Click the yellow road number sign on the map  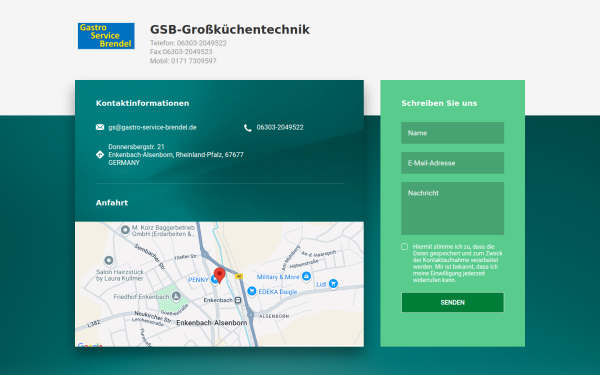(239, 276)
